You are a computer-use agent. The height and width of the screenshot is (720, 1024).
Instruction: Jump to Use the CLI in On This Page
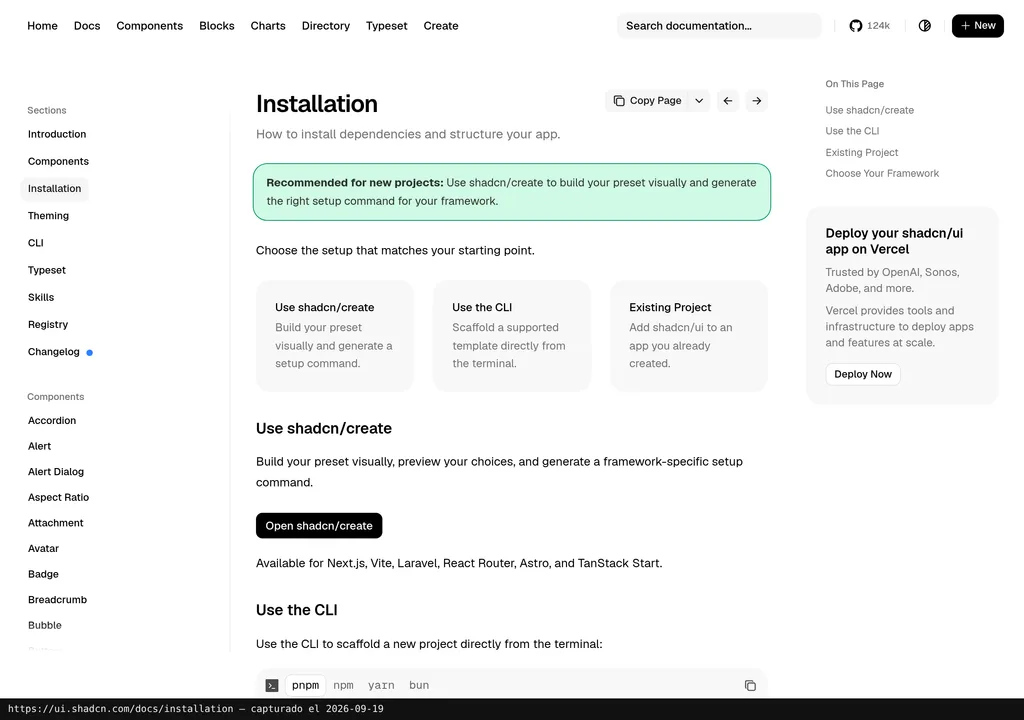point(852,131)
